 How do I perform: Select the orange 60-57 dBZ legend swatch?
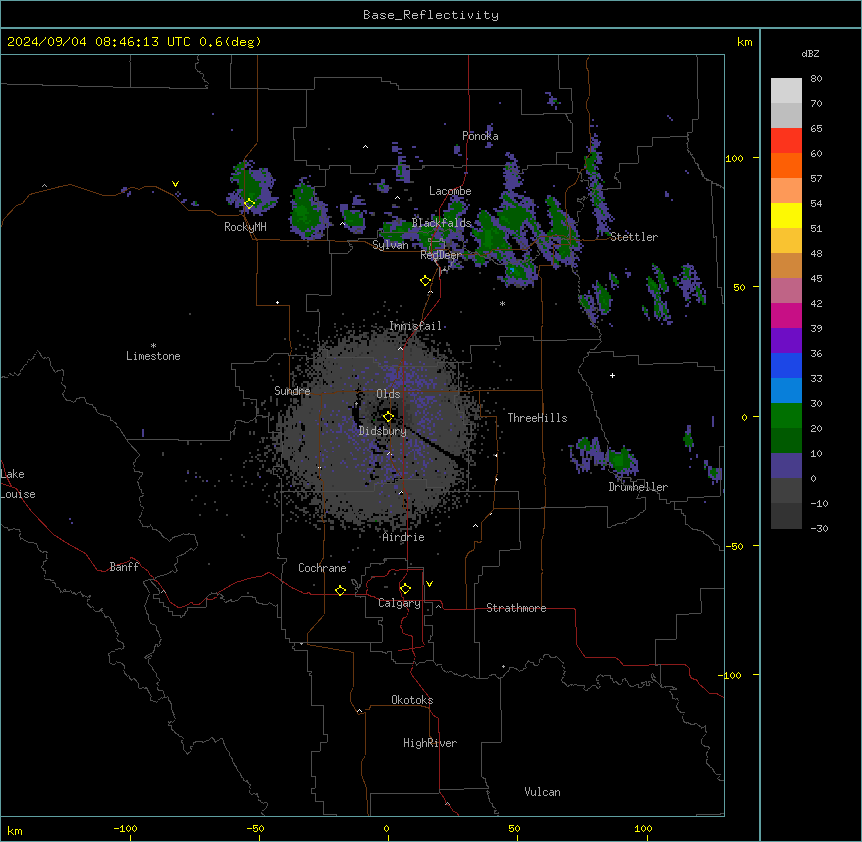pyautogui.click(x=786, y=165)
